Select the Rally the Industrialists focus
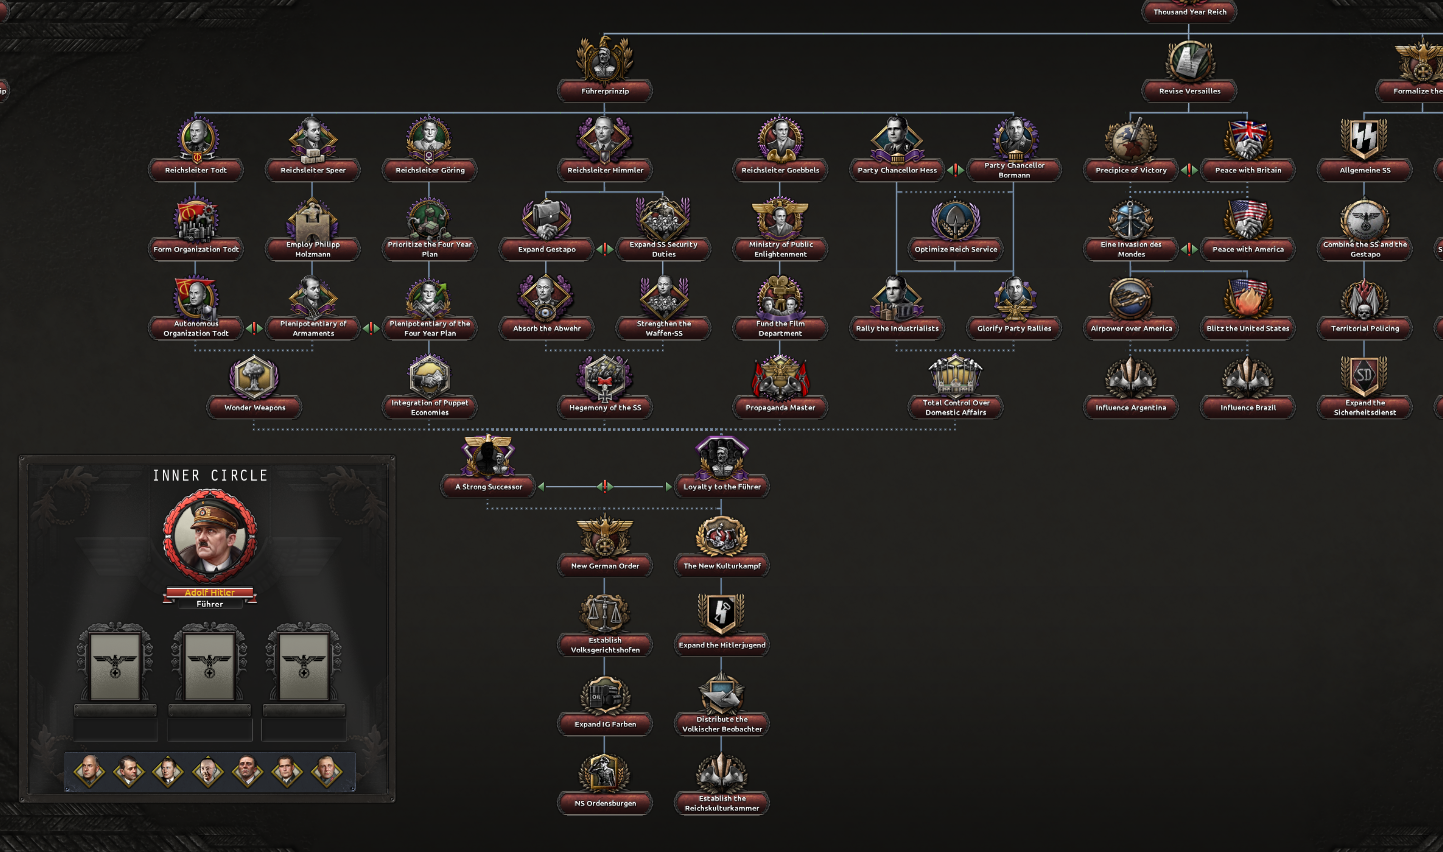The height and width of the screenshot is (852, 1443). 897,307
